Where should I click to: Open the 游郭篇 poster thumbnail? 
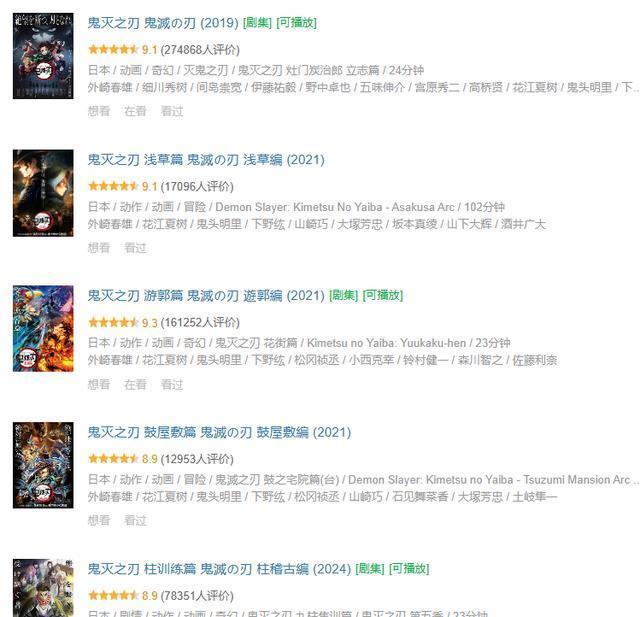click(43, 329)
